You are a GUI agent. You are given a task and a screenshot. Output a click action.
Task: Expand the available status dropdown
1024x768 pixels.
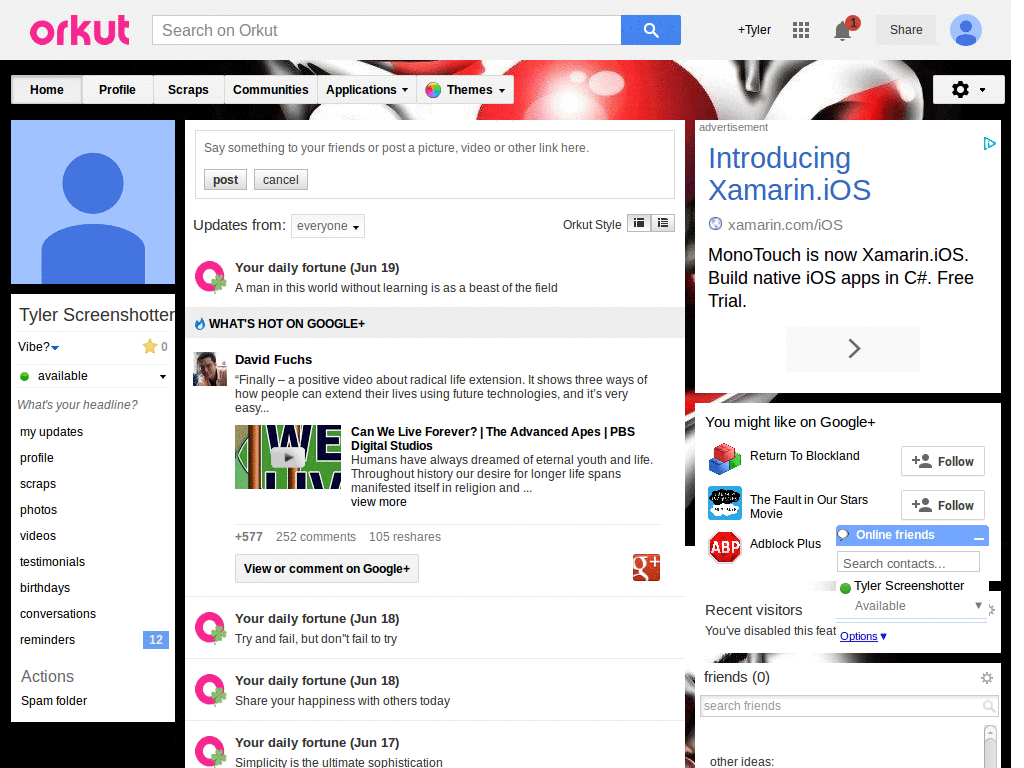[x=163, y=376]
